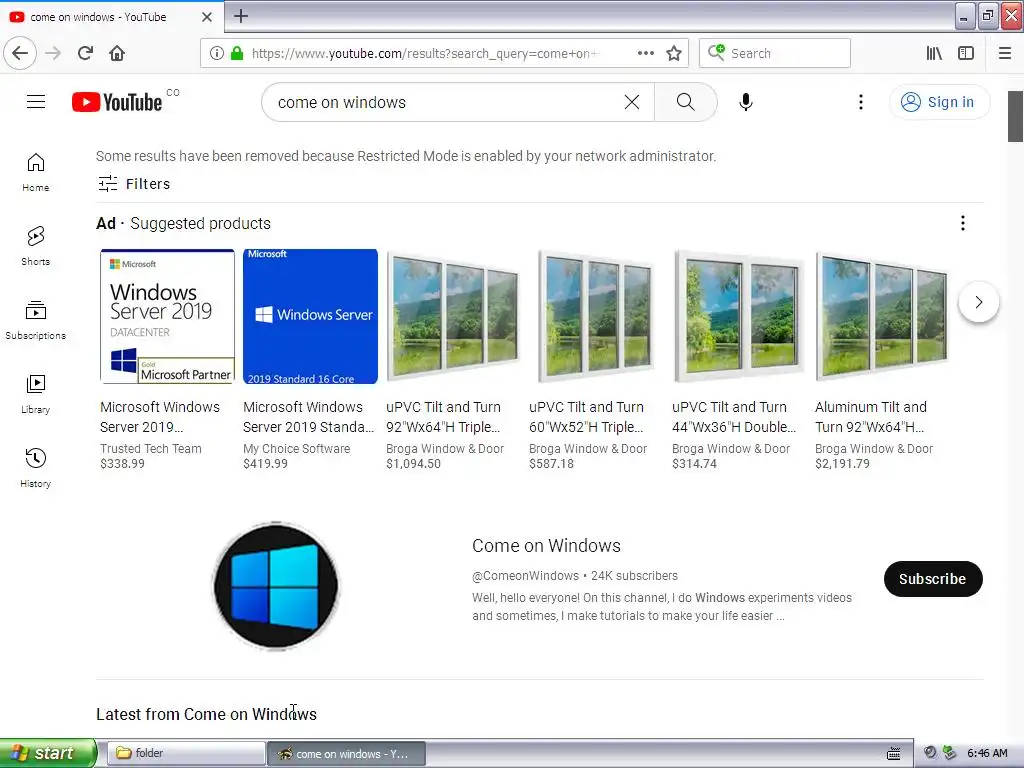This screenshot has width=1024, height=768.
Task: Click the 'Latest from Come on Windows' heading
Action: (206, 714)
